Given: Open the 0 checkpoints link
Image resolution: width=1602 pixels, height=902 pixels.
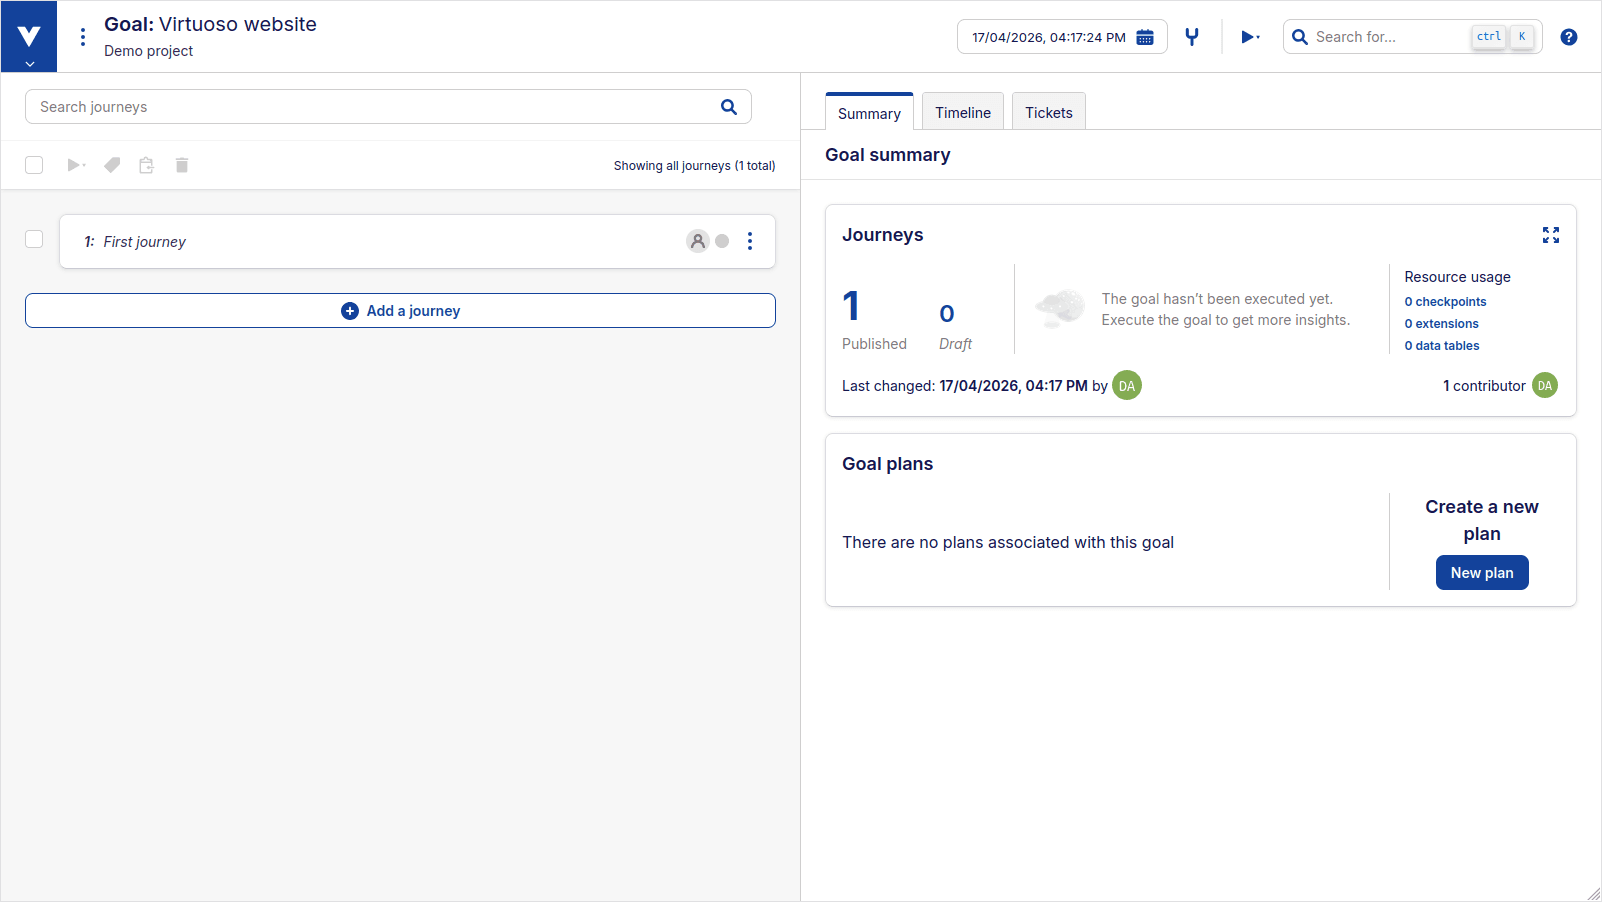Looking at the screenshot, I should click(x=1445, y=302).
